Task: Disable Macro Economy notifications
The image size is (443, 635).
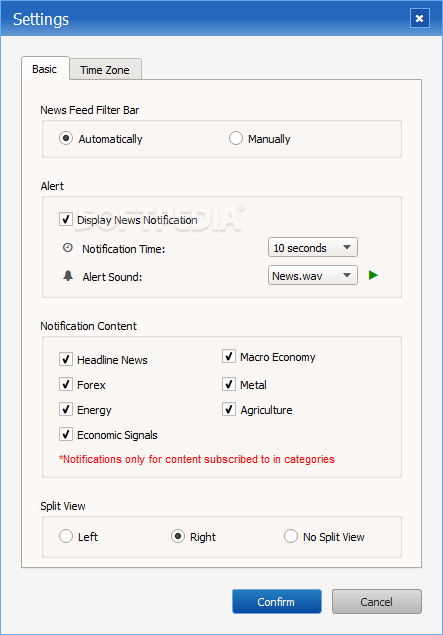Action: point(229,356)
